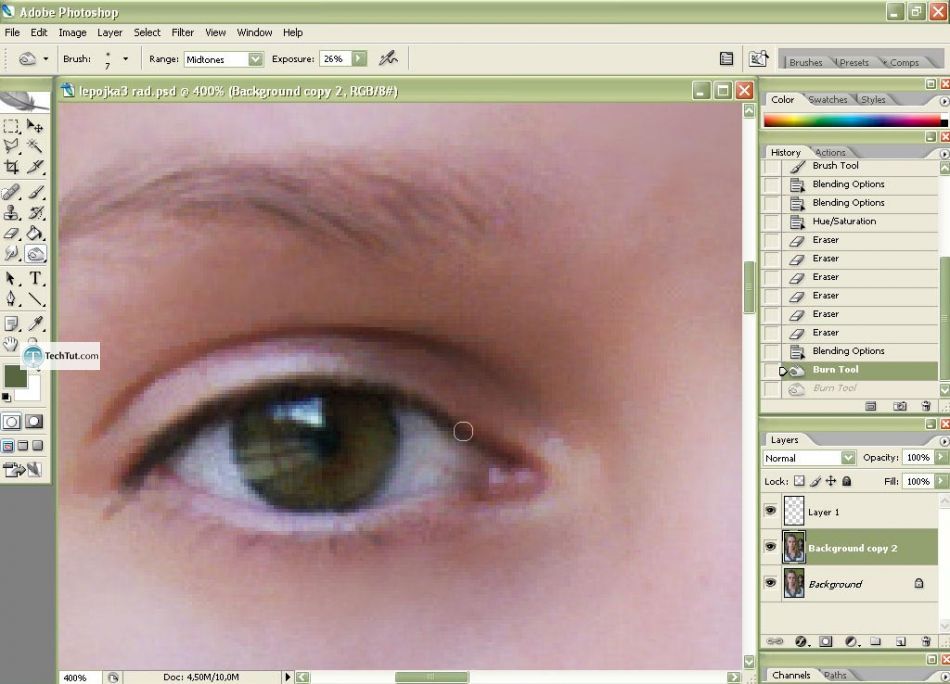Select the Smudge tool
The image size is (950, 684).
tap(12, 253)
